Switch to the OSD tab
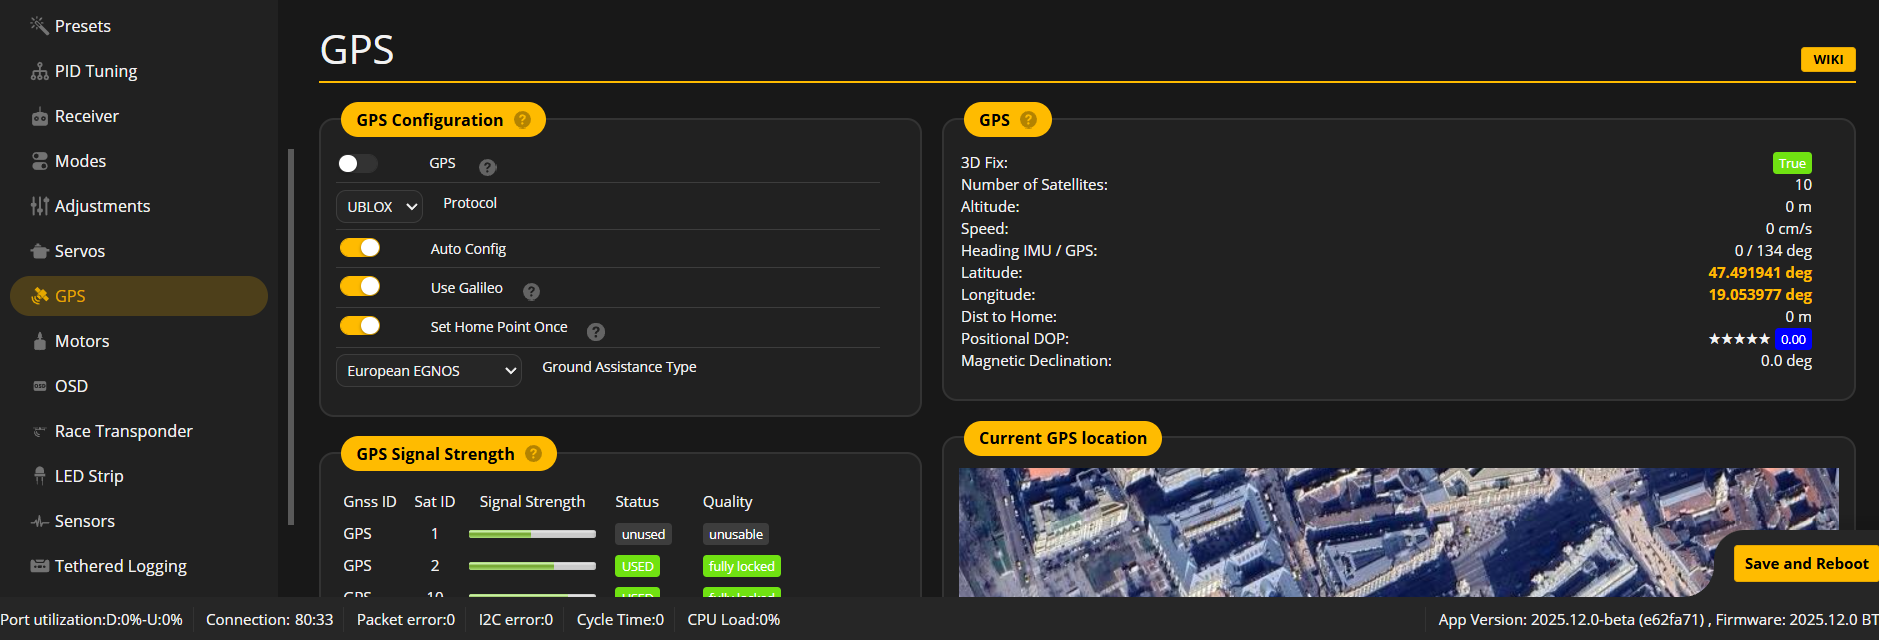Screen dimensions: 1879x640 (x=71, y=386)
